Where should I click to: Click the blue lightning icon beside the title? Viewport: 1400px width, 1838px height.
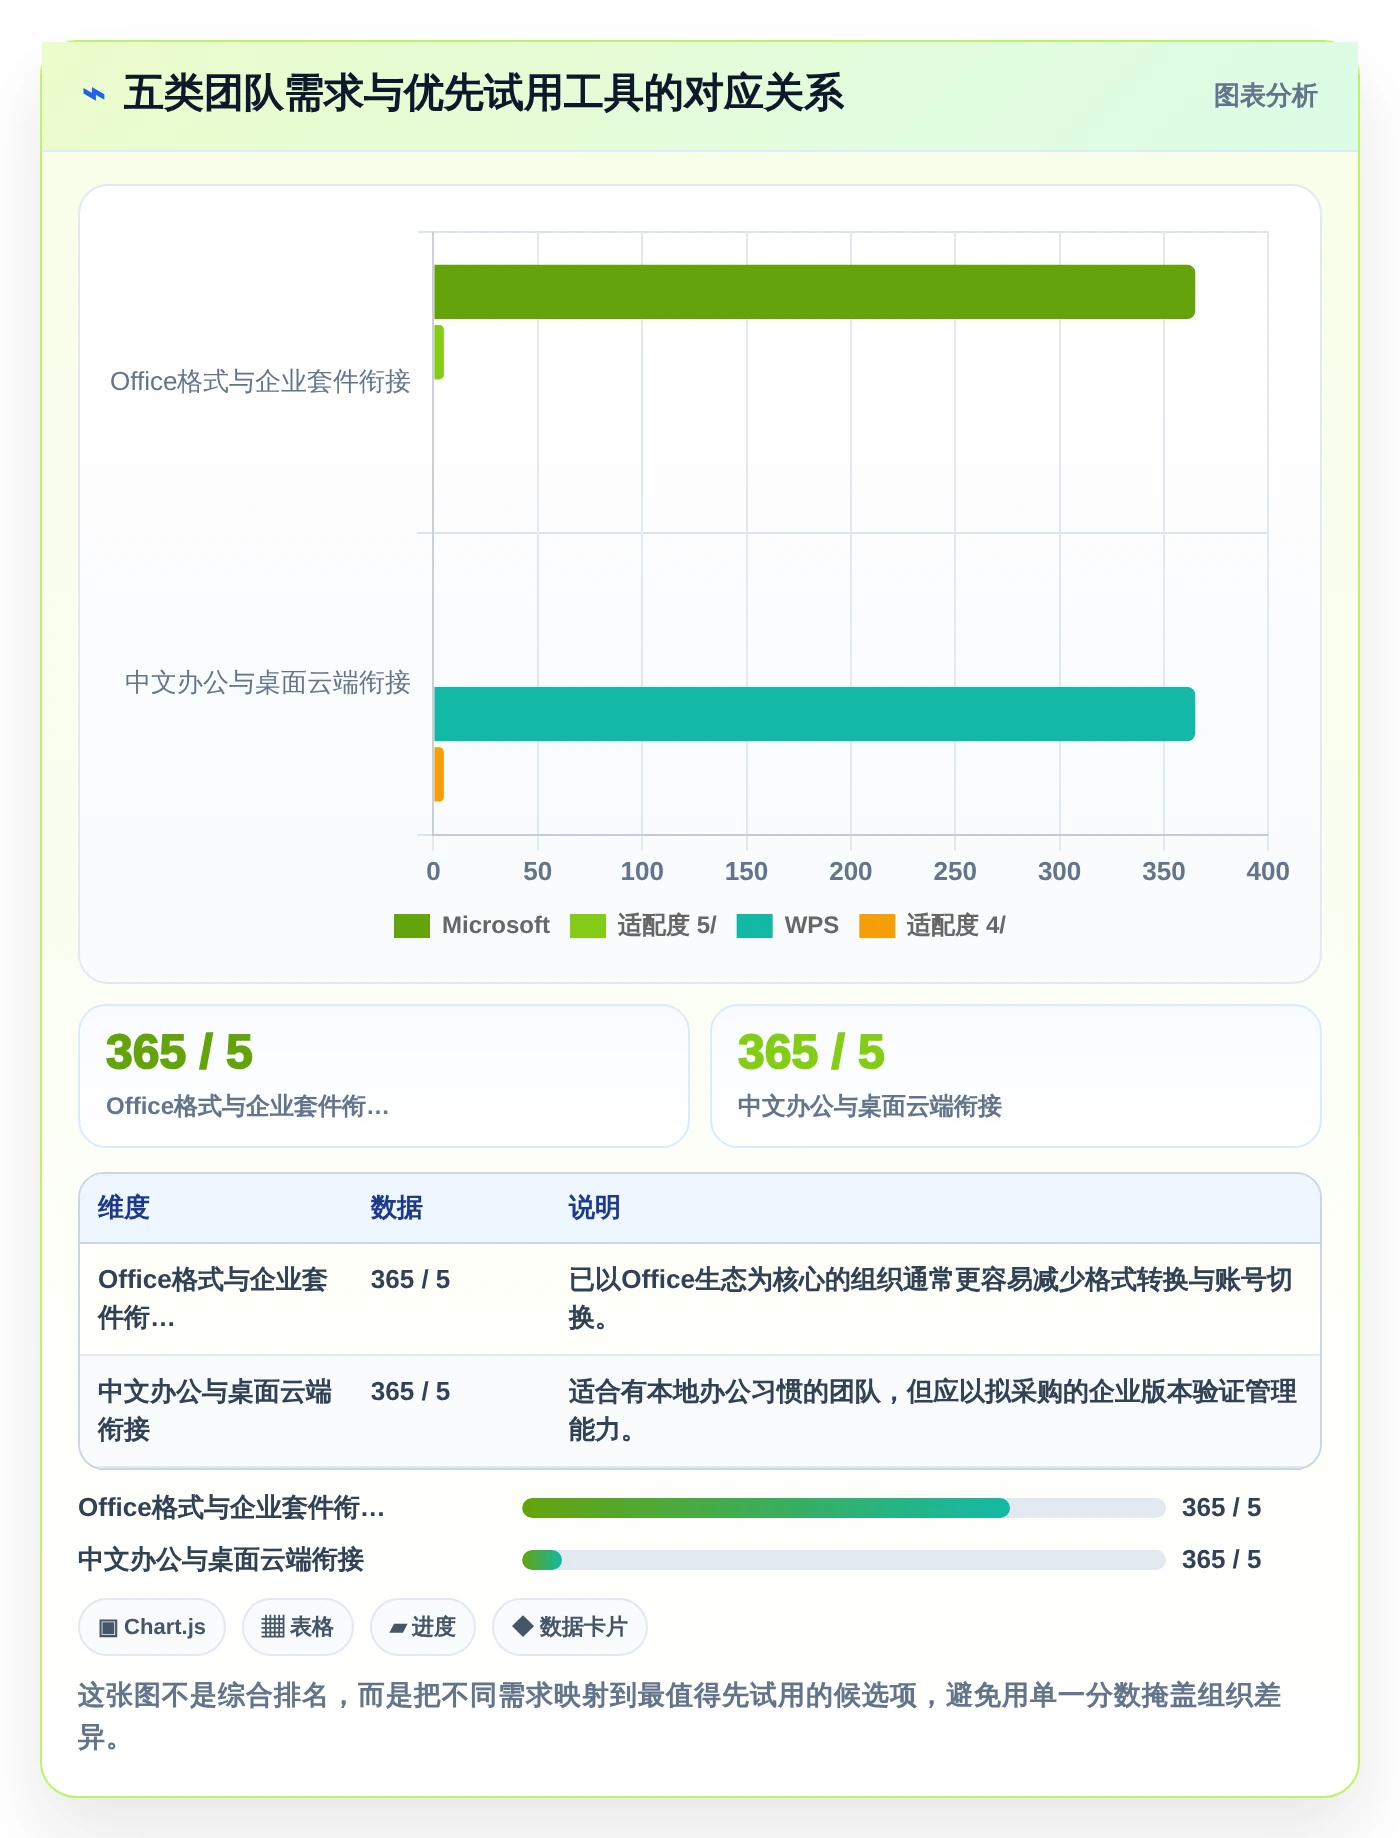(x=93, y=95)
